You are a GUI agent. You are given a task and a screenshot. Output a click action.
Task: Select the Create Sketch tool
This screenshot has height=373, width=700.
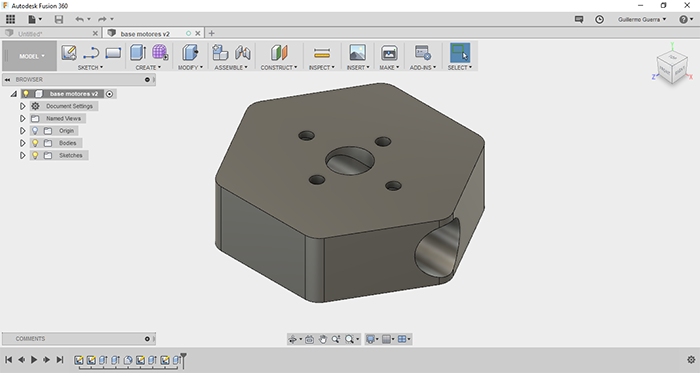[x=69, y=53]
